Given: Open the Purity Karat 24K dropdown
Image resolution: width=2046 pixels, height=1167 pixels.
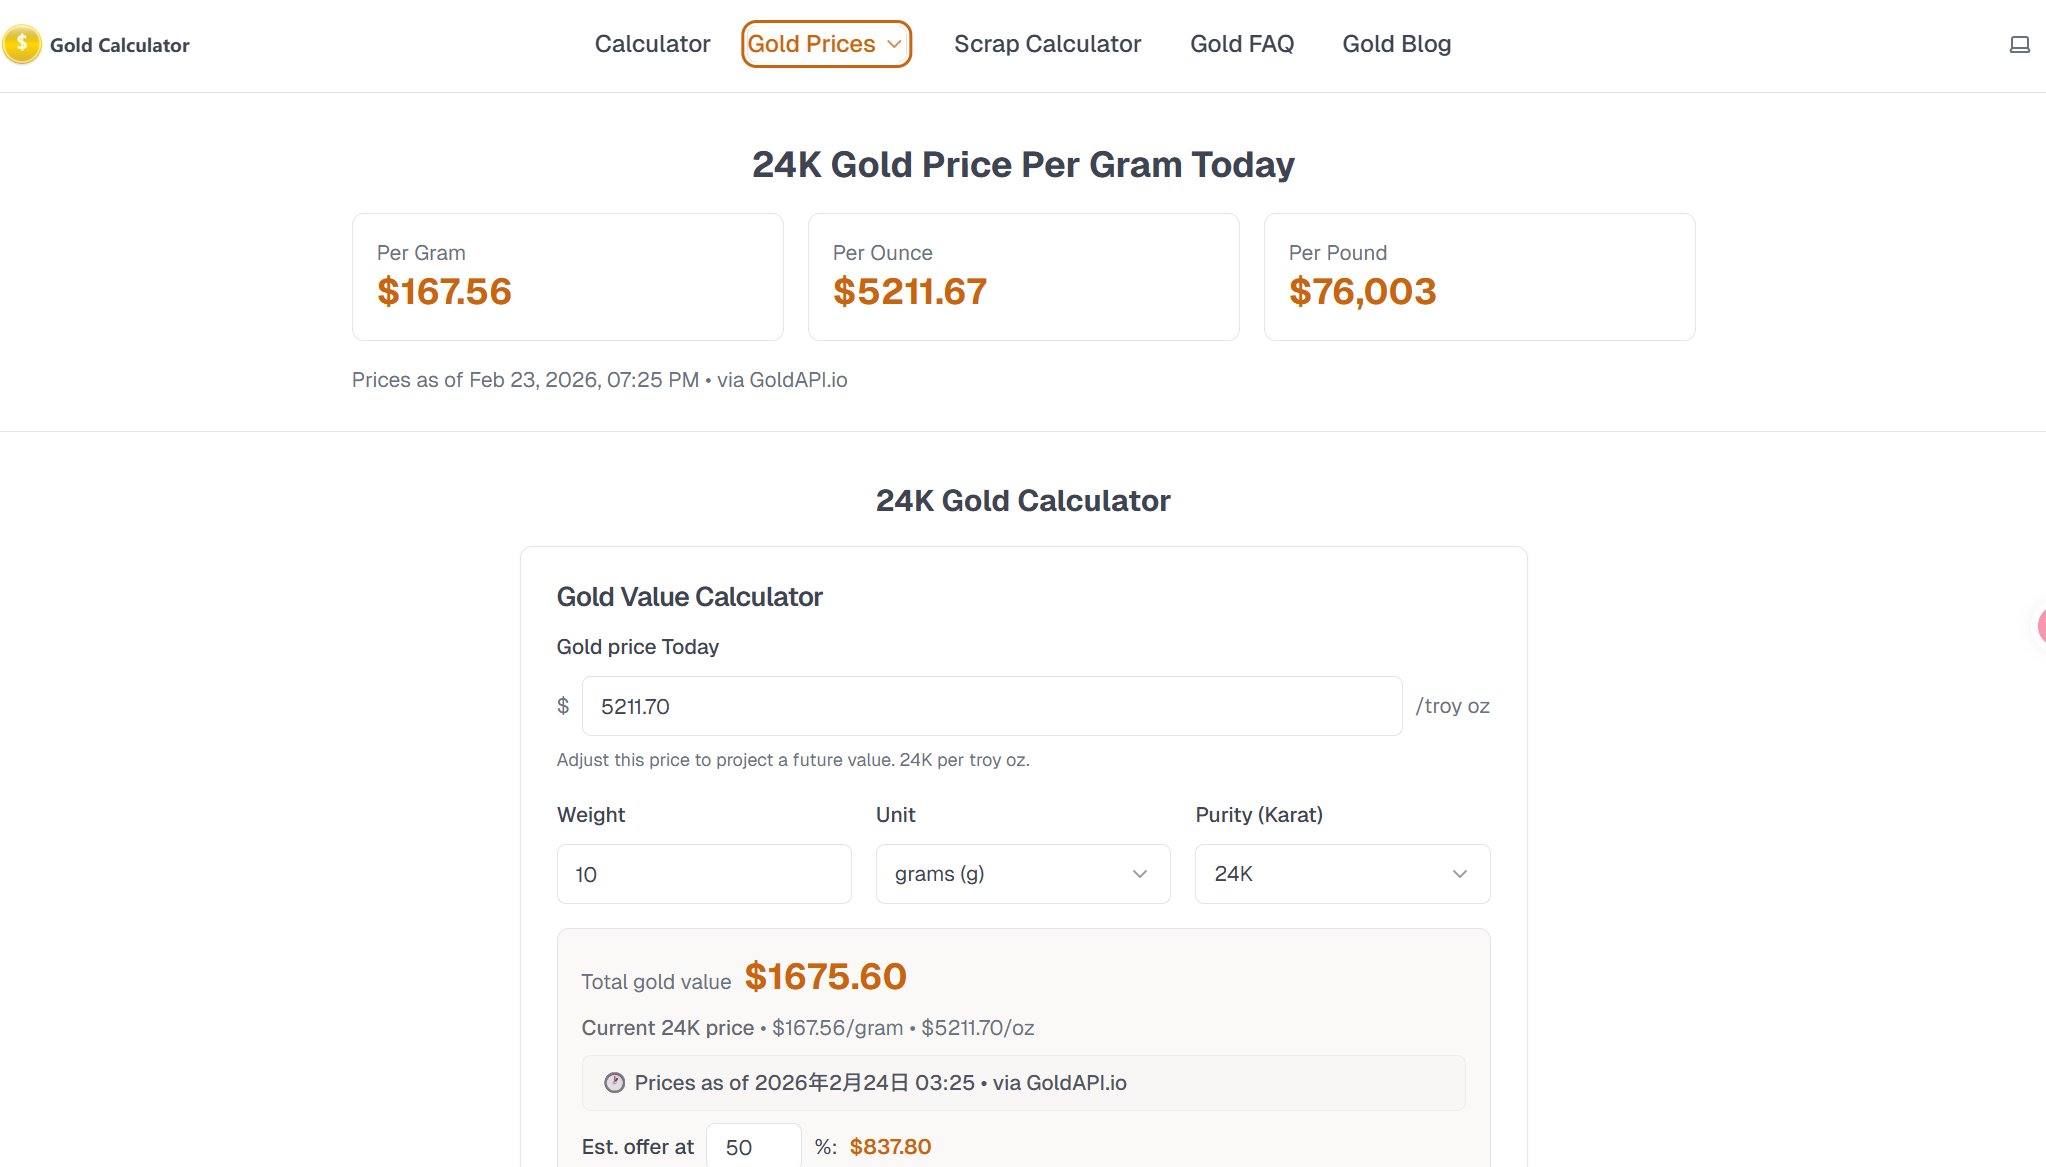Looking at the screenshot, I should [1341, 874].
